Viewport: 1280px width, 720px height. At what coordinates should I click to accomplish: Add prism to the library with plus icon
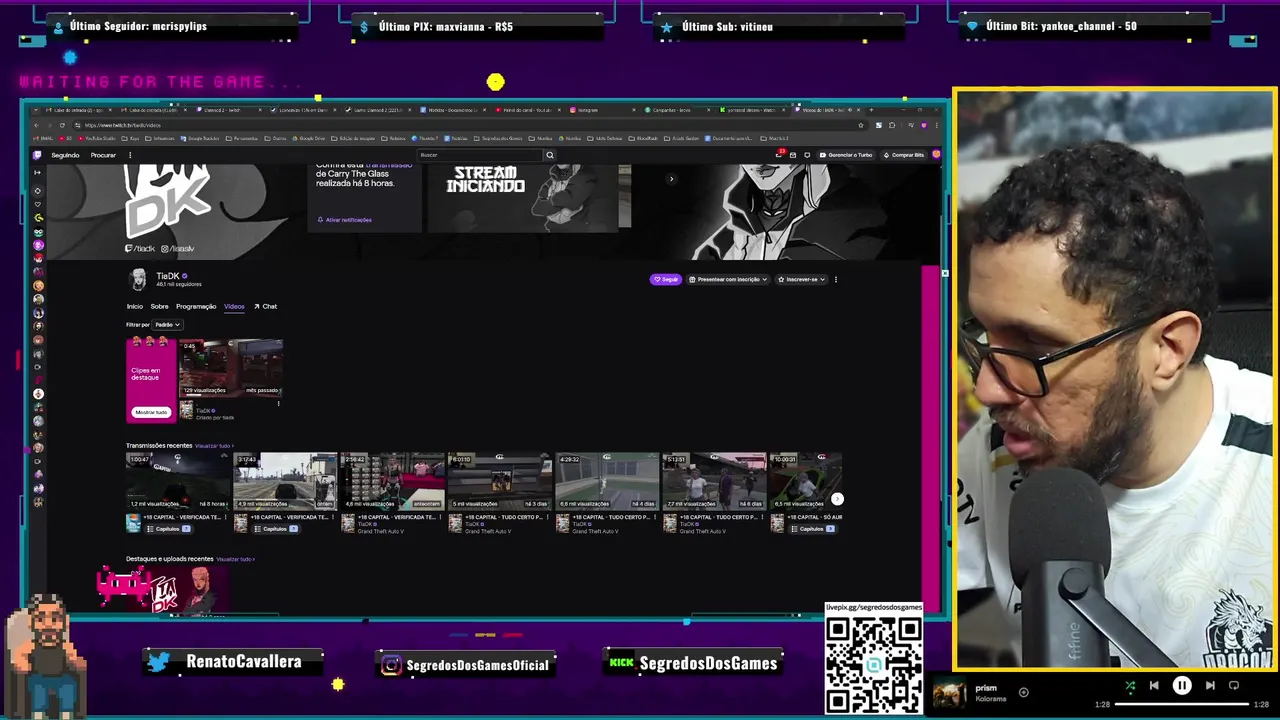point(1023,692)
